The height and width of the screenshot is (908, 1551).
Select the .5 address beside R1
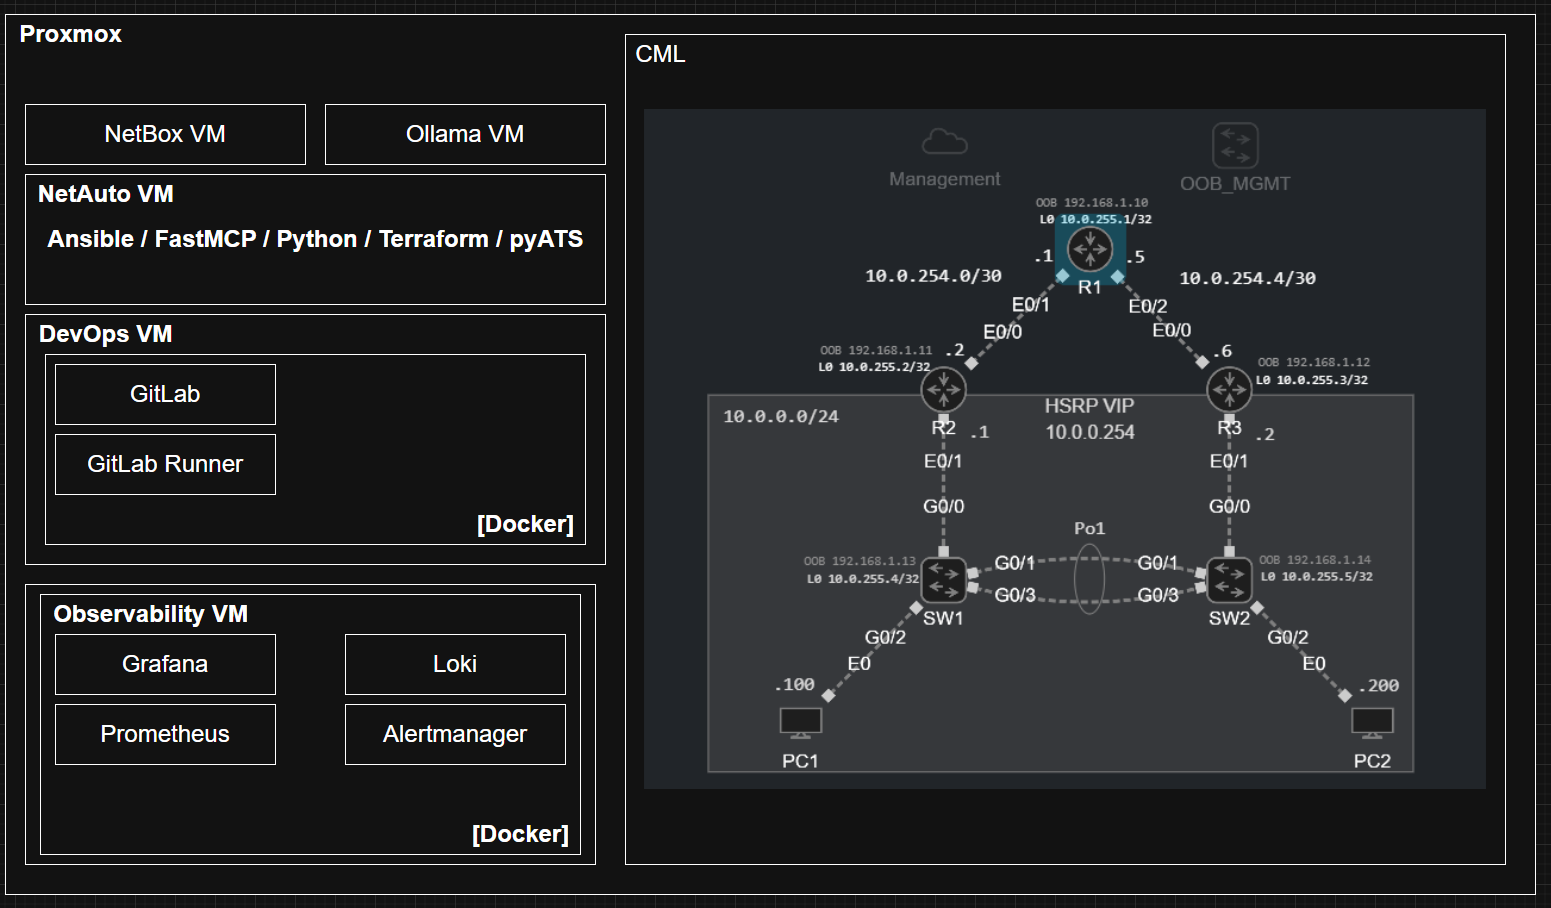[1135, 257]
